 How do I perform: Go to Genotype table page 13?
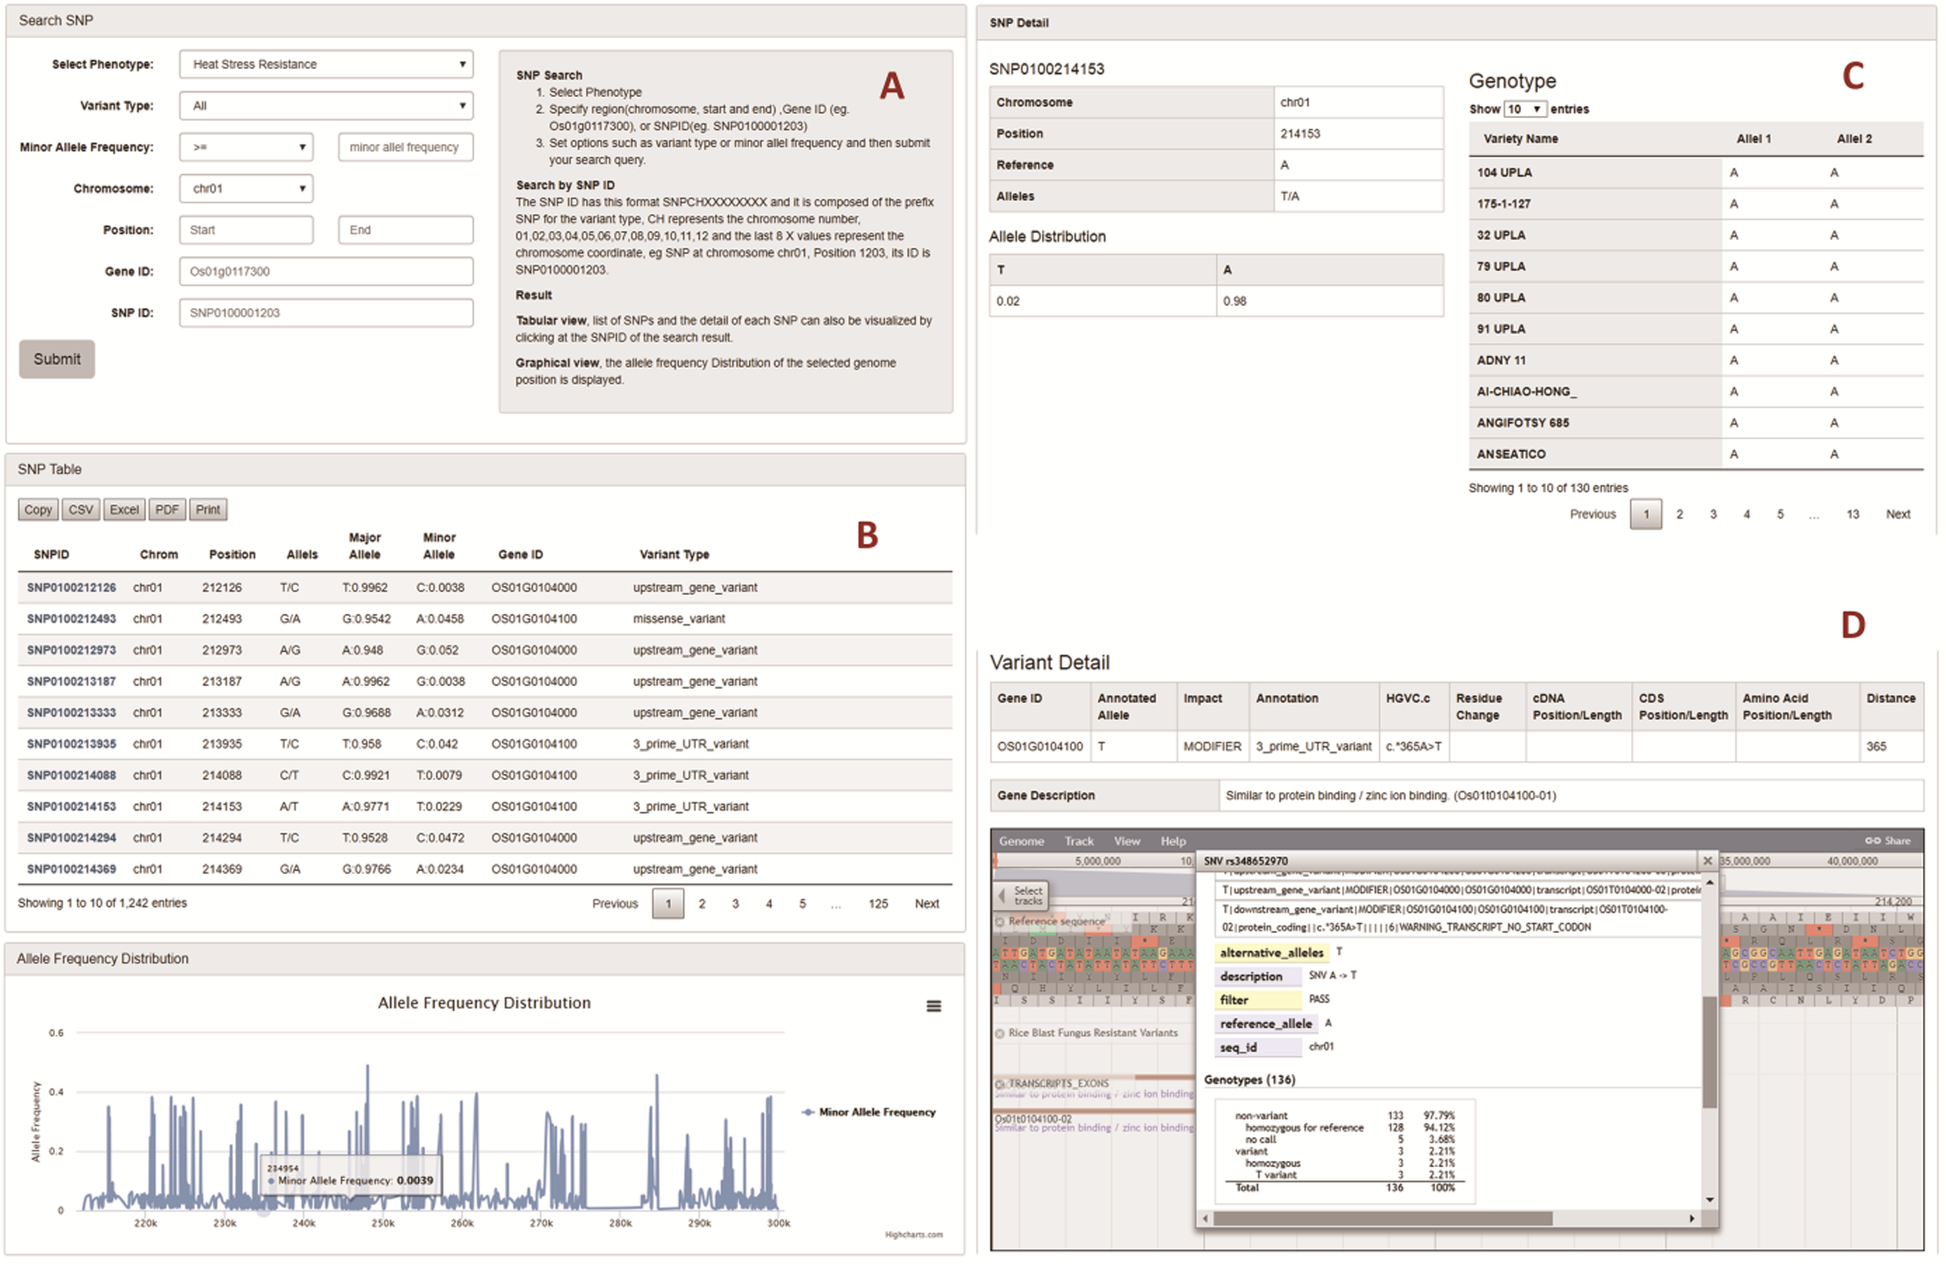1853,514
